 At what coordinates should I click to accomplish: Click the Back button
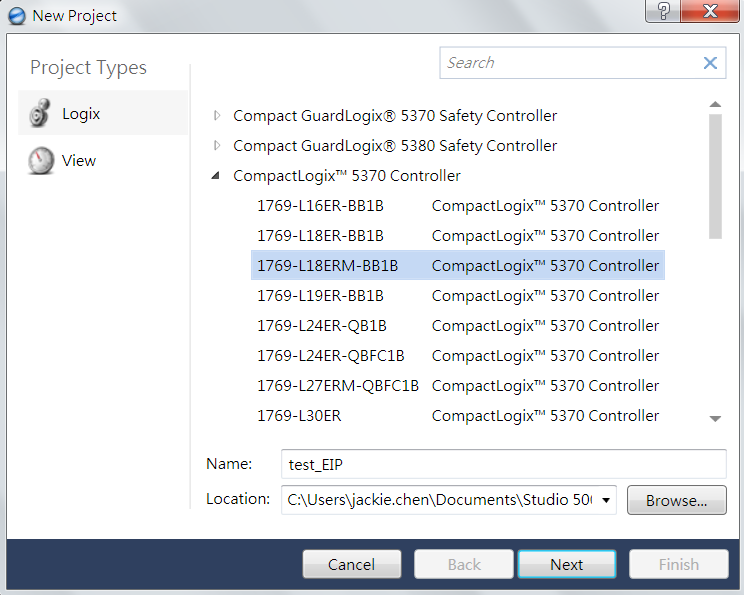point(464,564)
